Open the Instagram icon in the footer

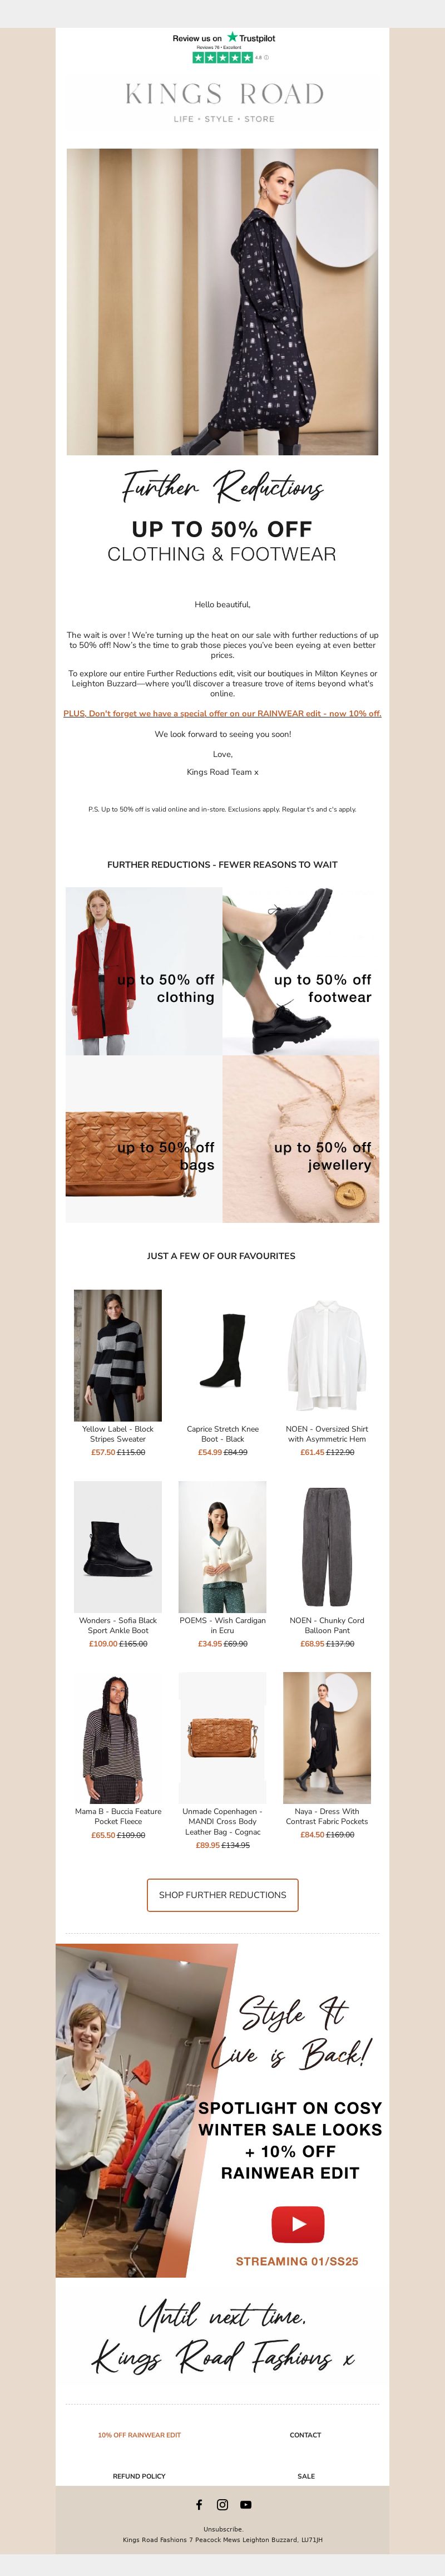(x=222, y=2505)
